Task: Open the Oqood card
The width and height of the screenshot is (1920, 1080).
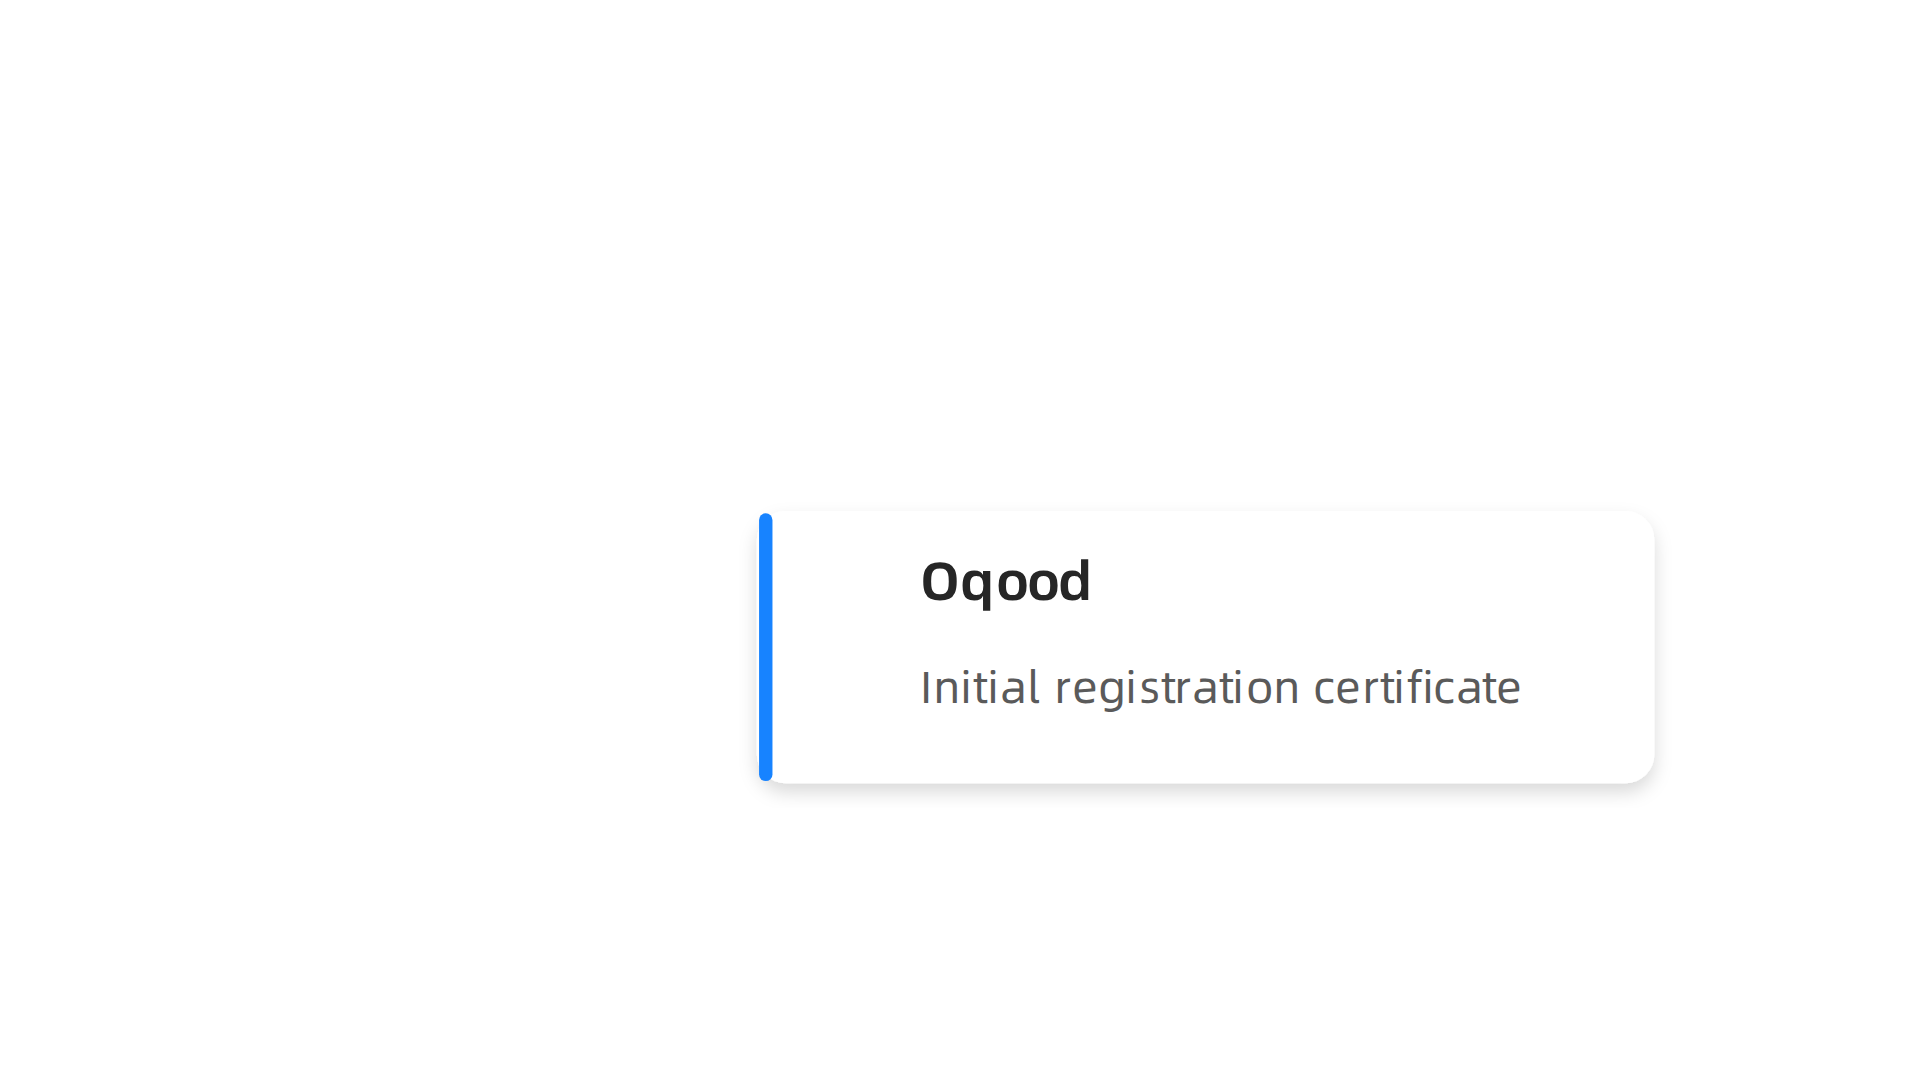Action: 1207,647
